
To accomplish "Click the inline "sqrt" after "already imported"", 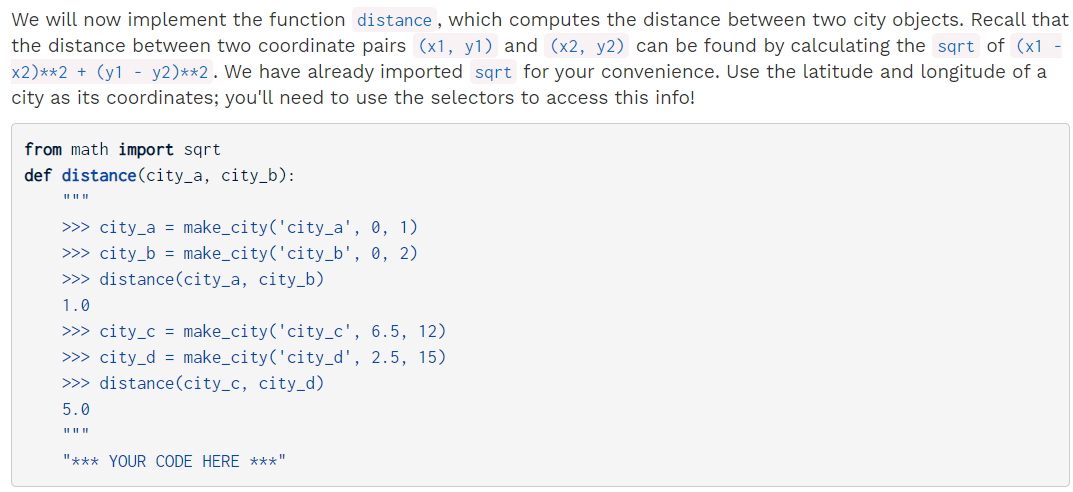I will coord(493,72).
